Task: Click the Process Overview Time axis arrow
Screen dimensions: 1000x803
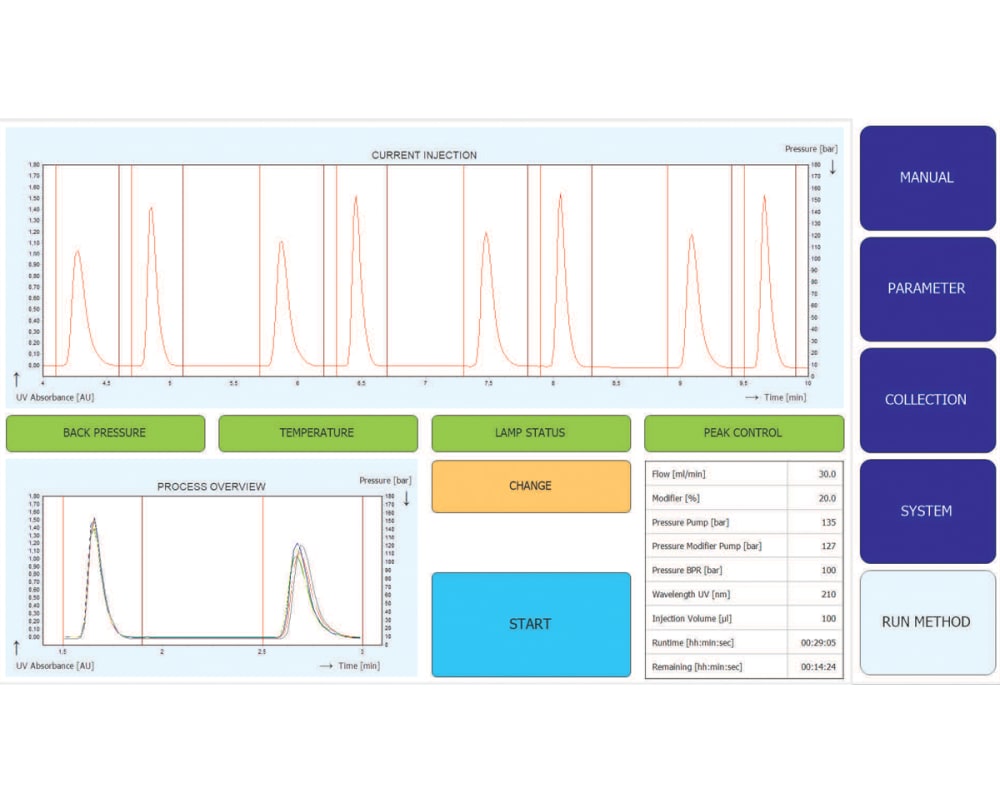Action: [x=326, y=666]
